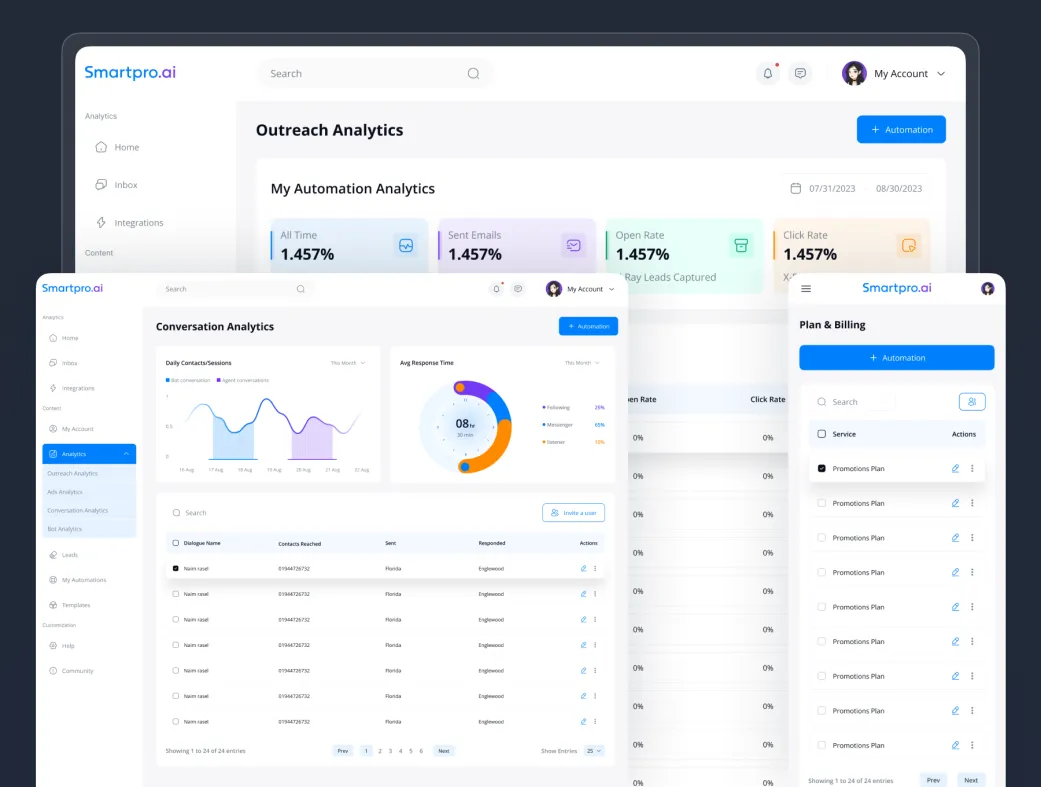
Task: Open the Show Entries 25 dropdown
Action: pyautogui.click(x=594, y=751)
